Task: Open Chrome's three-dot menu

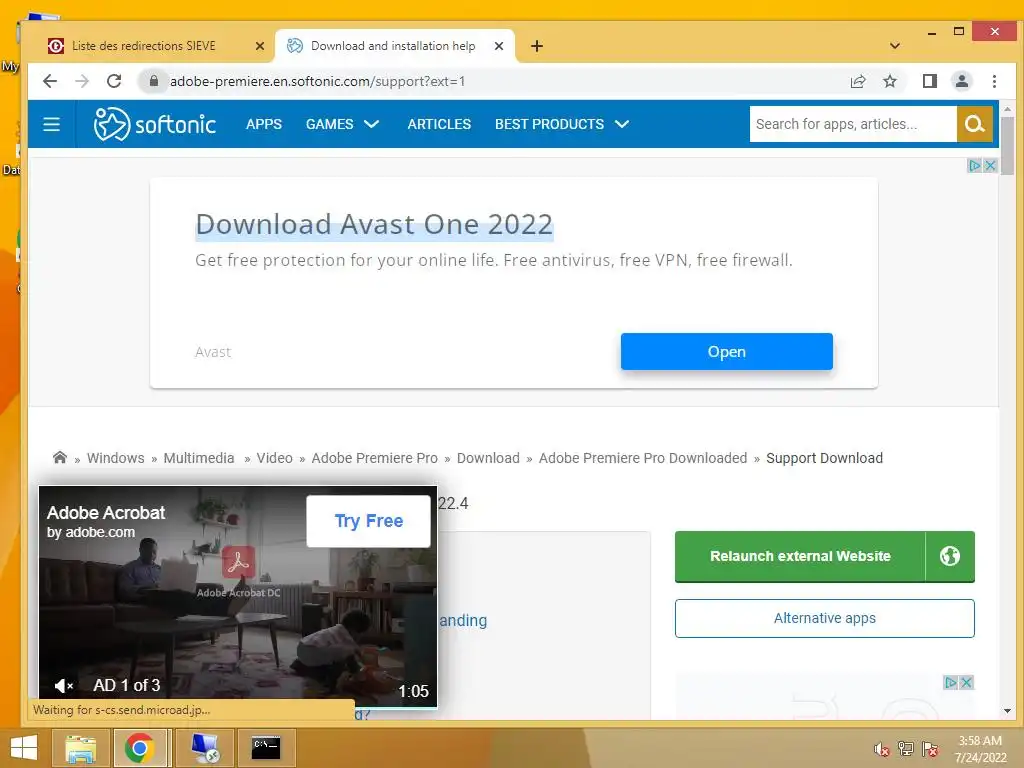Action: pyautogui.click(x=994, y=81)
